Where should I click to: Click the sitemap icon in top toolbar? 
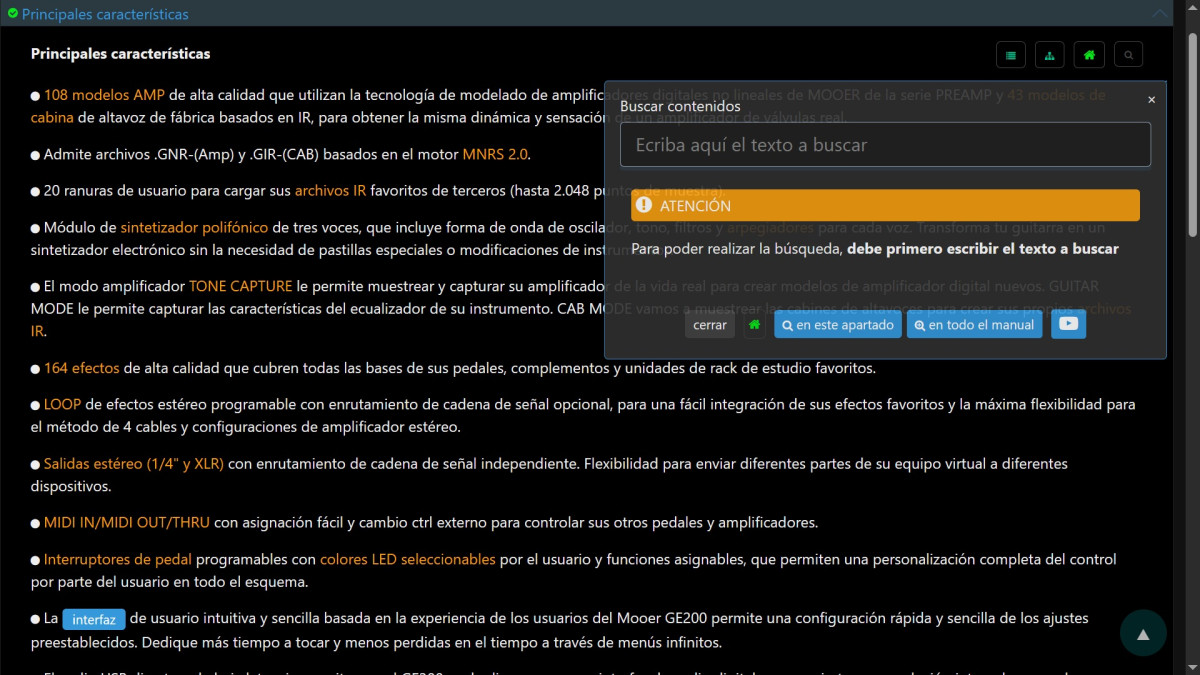[1049, 55]
